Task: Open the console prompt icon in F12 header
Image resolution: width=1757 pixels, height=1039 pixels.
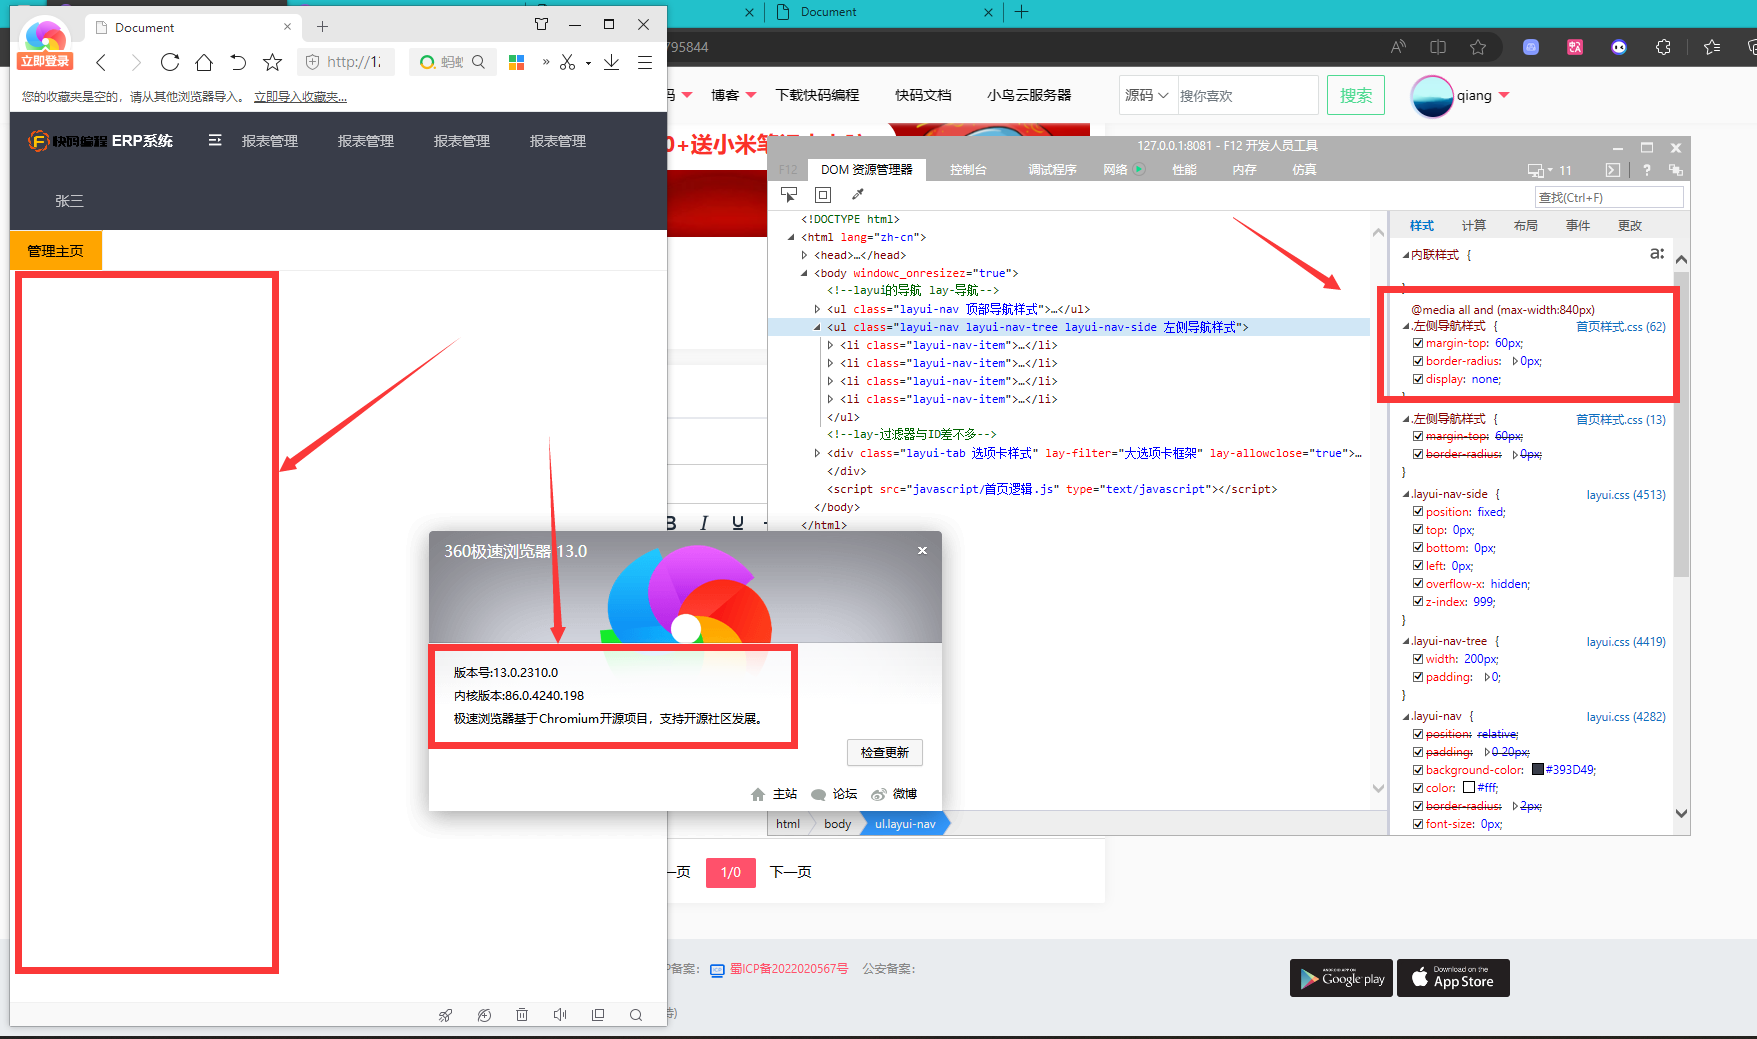Action: (1612, 170)
